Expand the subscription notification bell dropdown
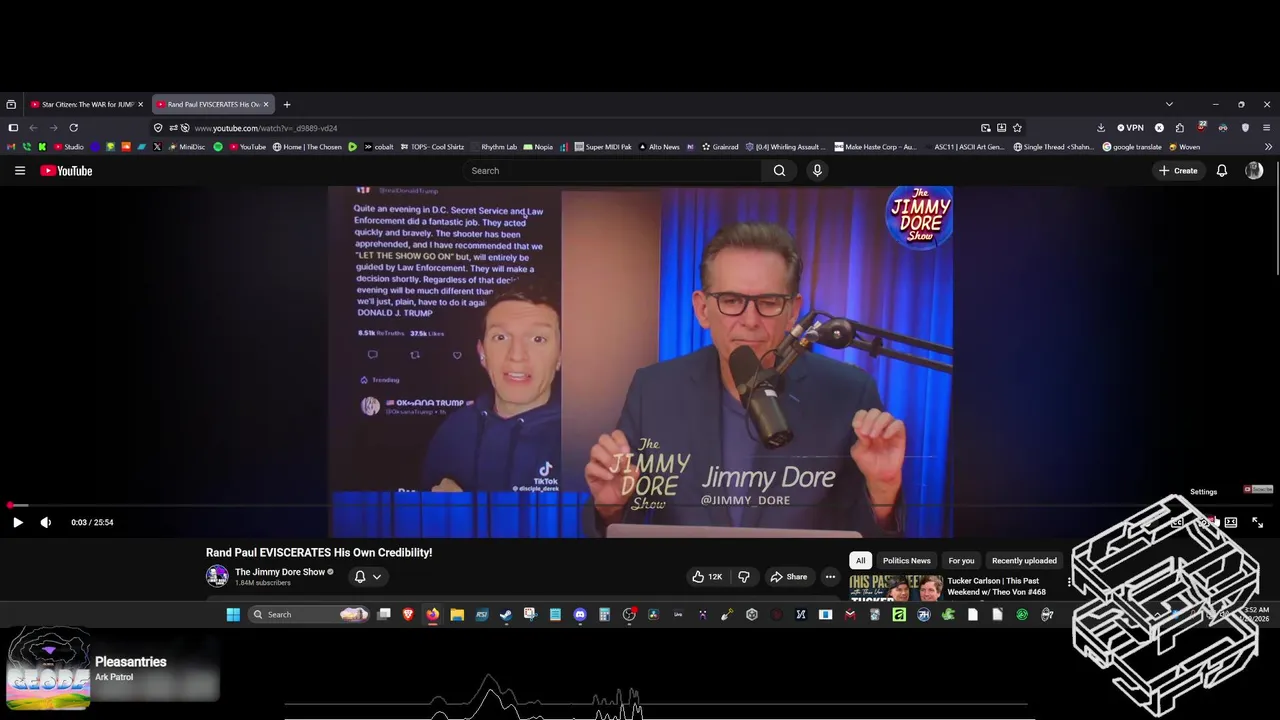This screenshot has width=1280, height=720. pyautogui.click(x=367, y=577)
